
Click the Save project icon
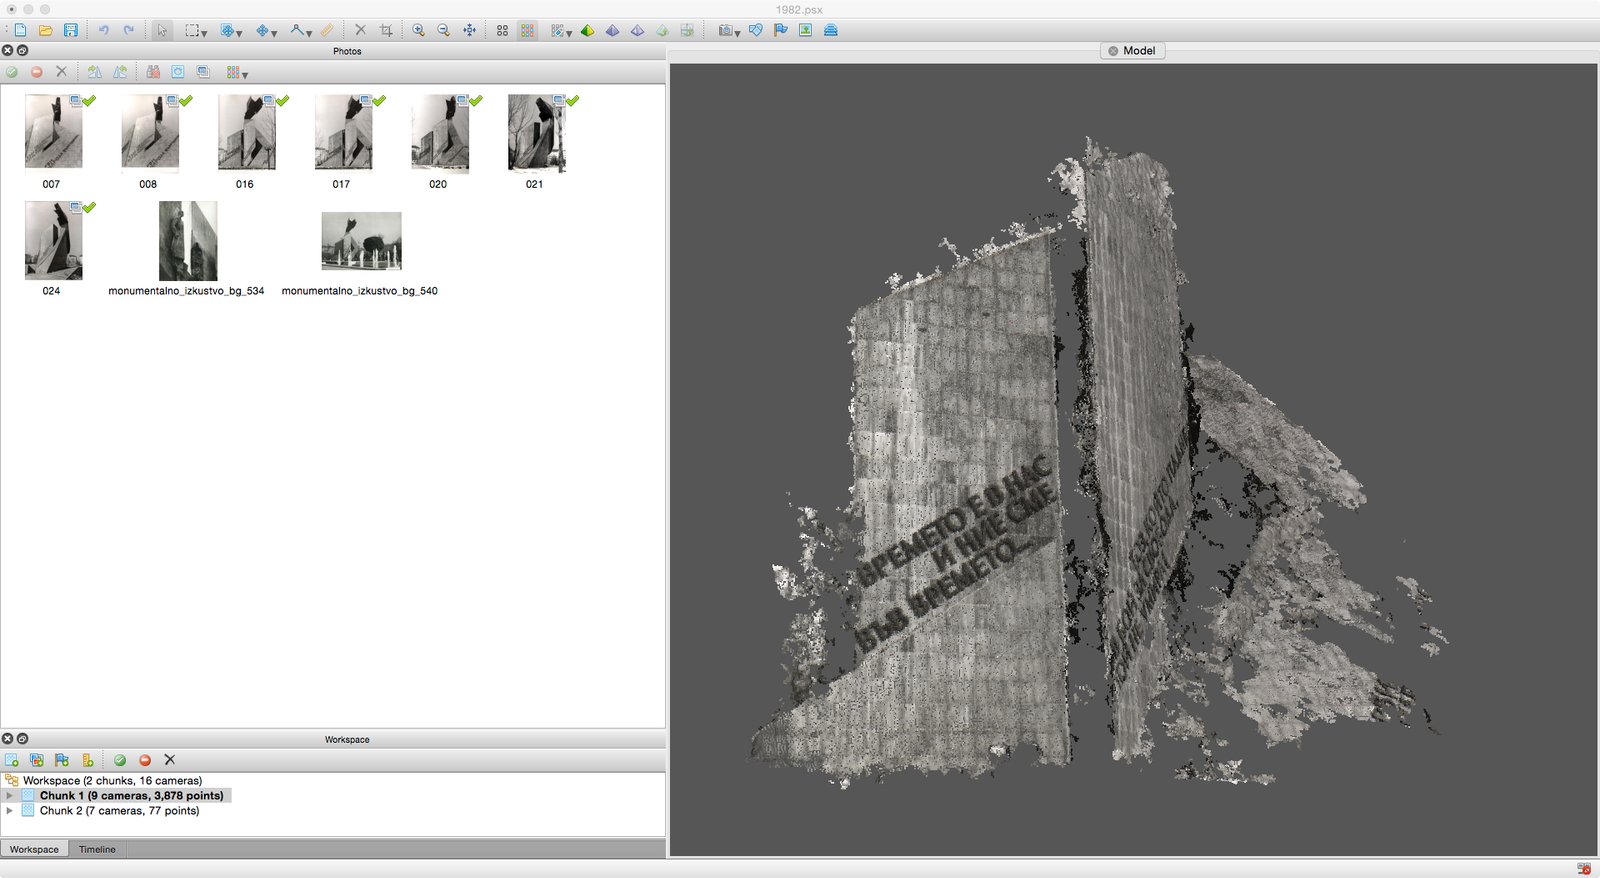[70, 30]
